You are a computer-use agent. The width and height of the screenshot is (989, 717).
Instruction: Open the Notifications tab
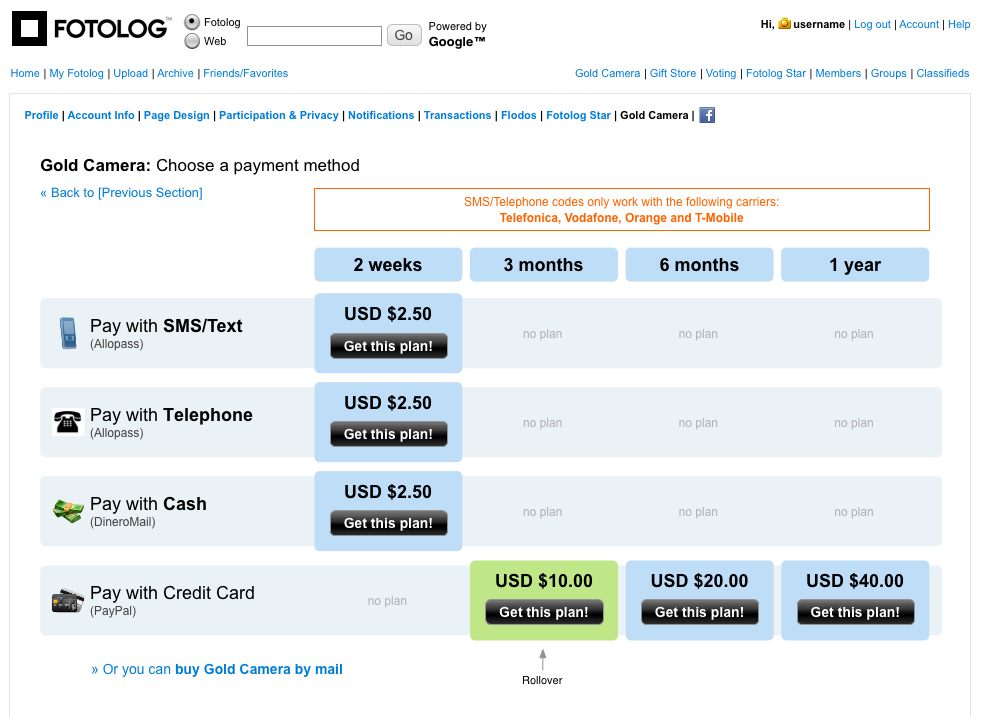click(x=381, y=115)
